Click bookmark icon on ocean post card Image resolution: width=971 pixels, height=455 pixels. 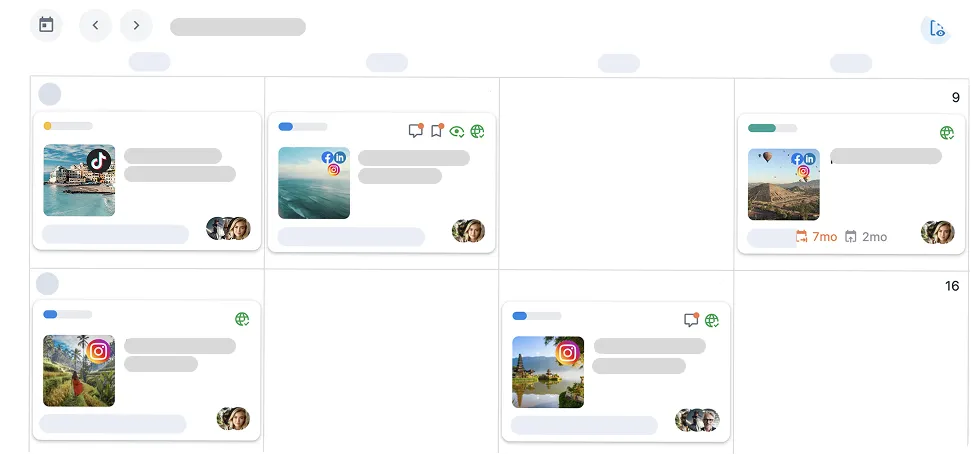[437, 131]
